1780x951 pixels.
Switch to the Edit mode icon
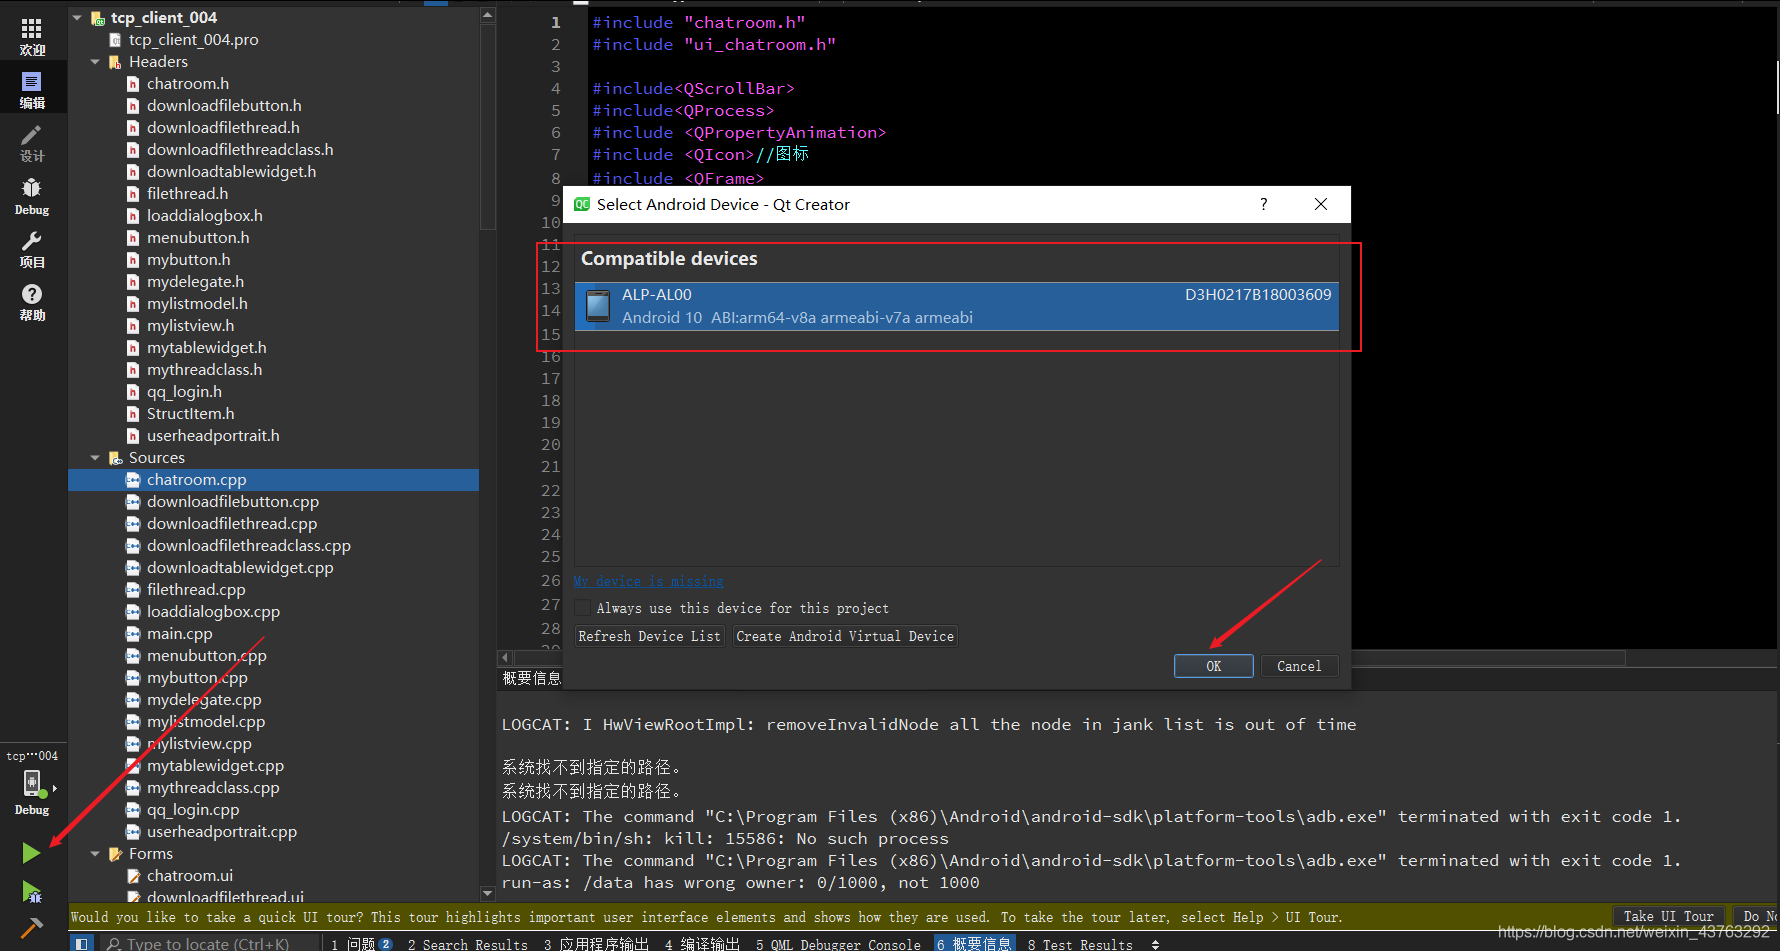(x=32, y=89)
